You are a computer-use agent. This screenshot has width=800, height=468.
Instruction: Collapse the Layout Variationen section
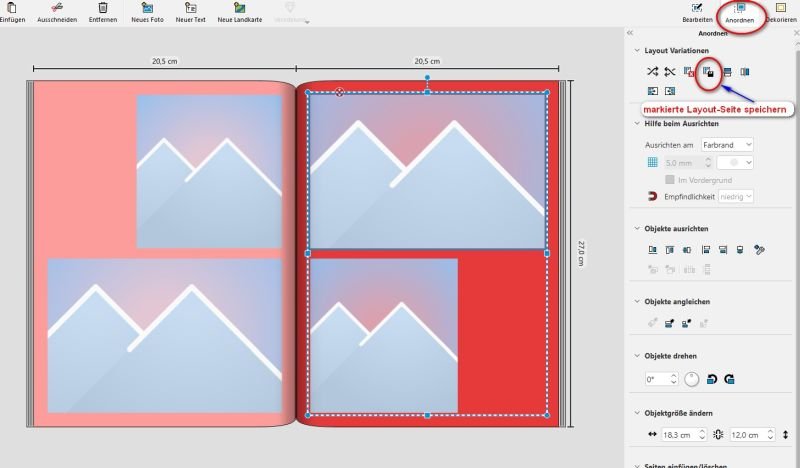[637, 51]
